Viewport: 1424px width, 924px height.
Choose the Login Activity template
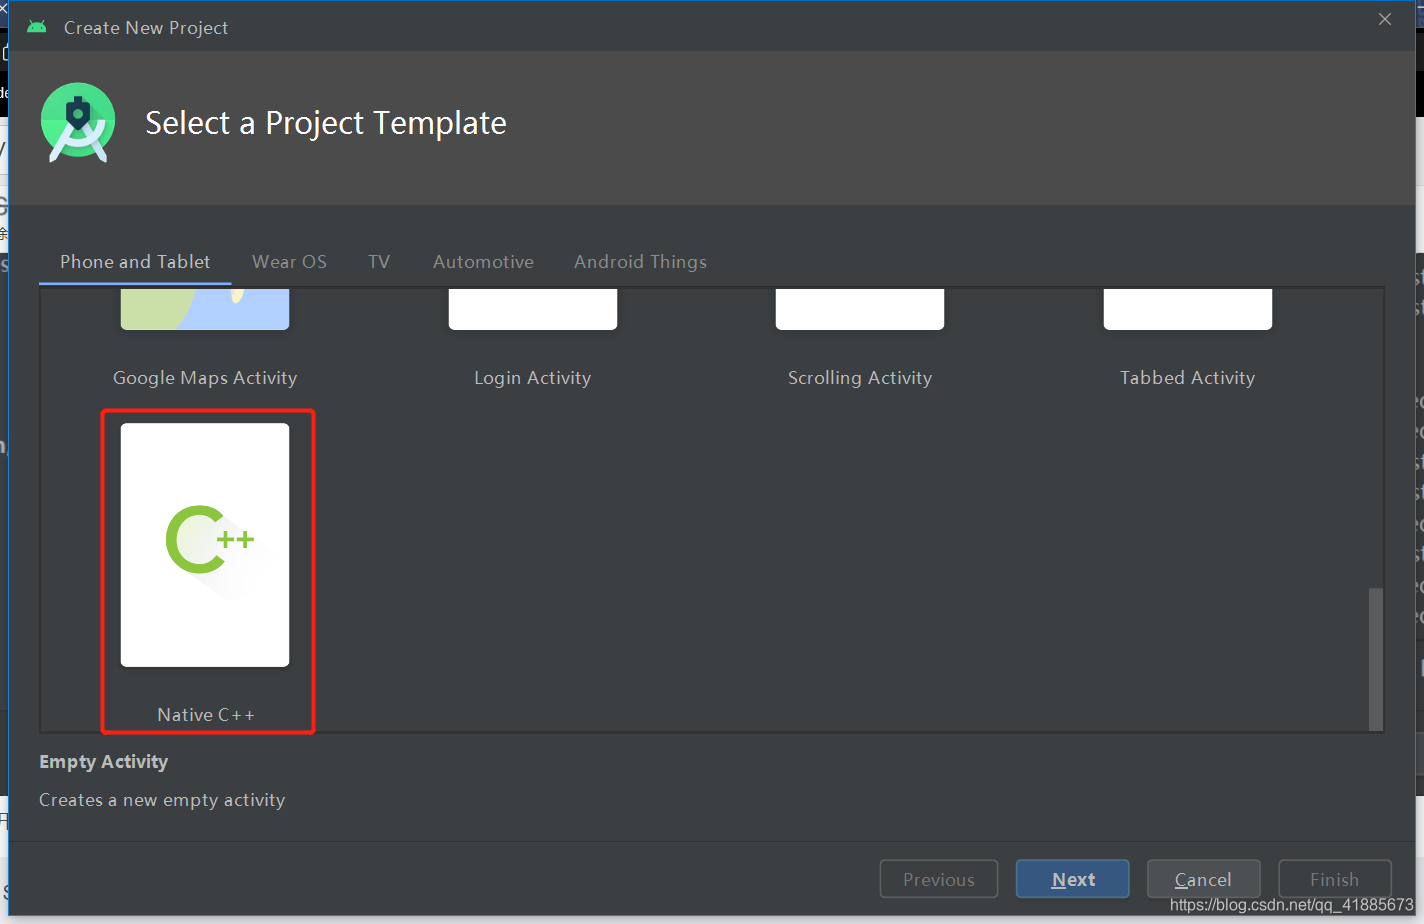pos(533,309)
